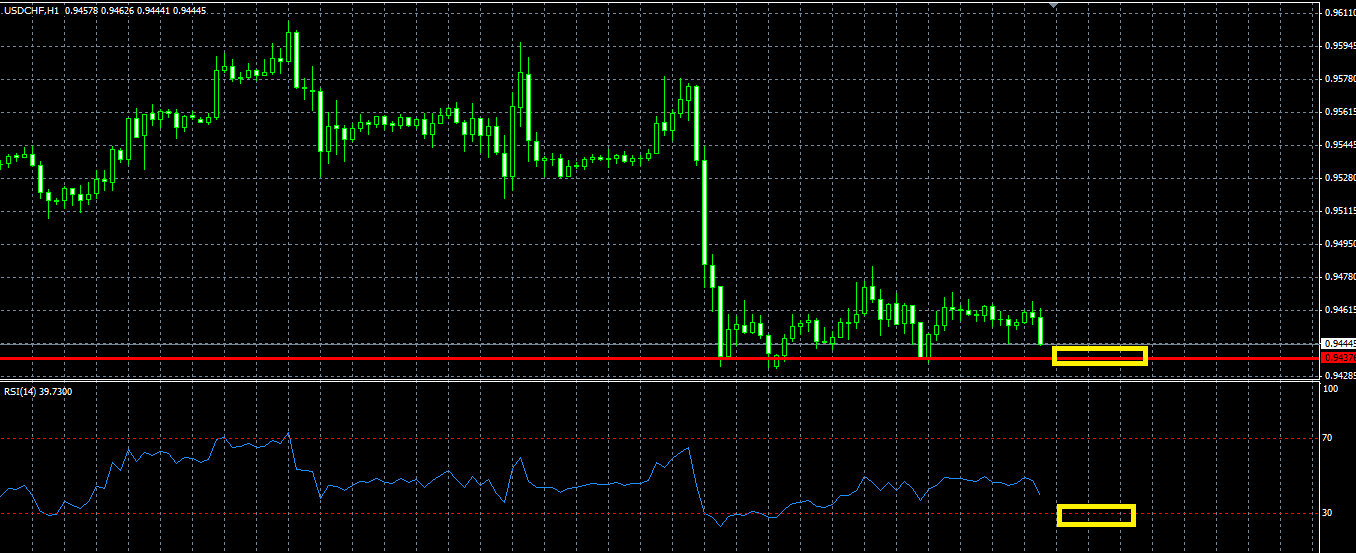Click the chart shift triangle marker at top

pos(1053,5)
